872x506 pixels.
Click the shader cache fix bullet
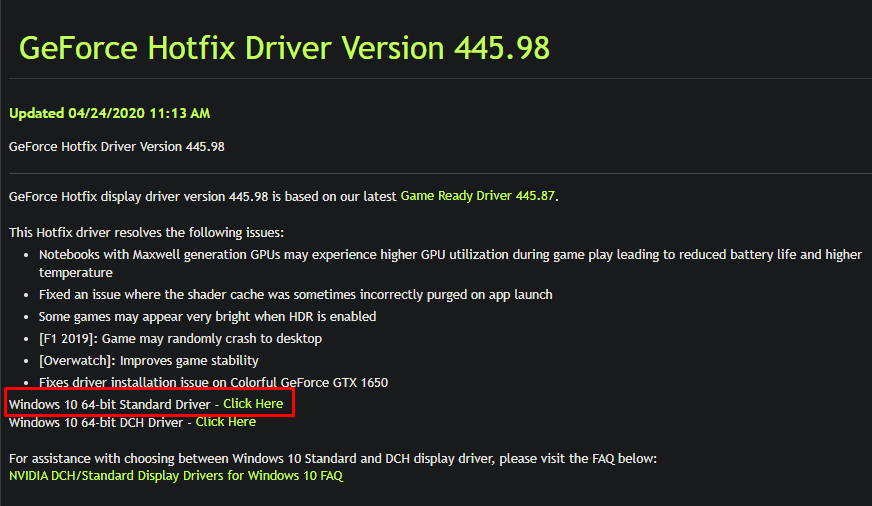(295, 295)
